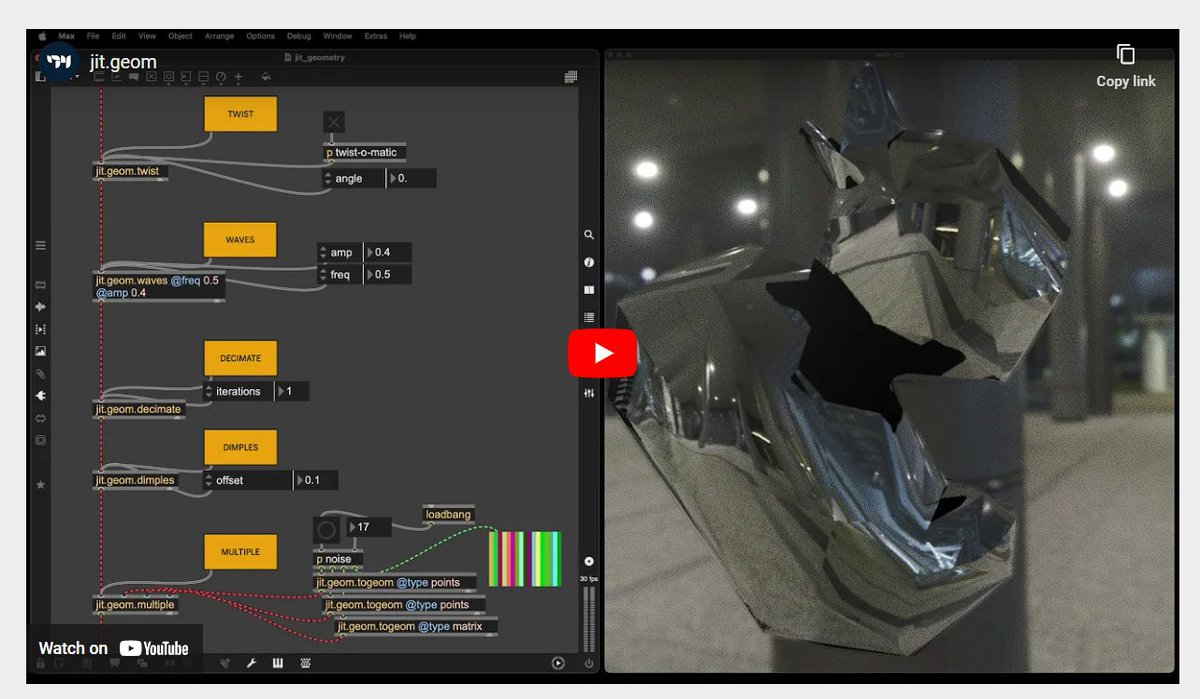Open the star favorites icon in left sidebar

coord(40,484)
